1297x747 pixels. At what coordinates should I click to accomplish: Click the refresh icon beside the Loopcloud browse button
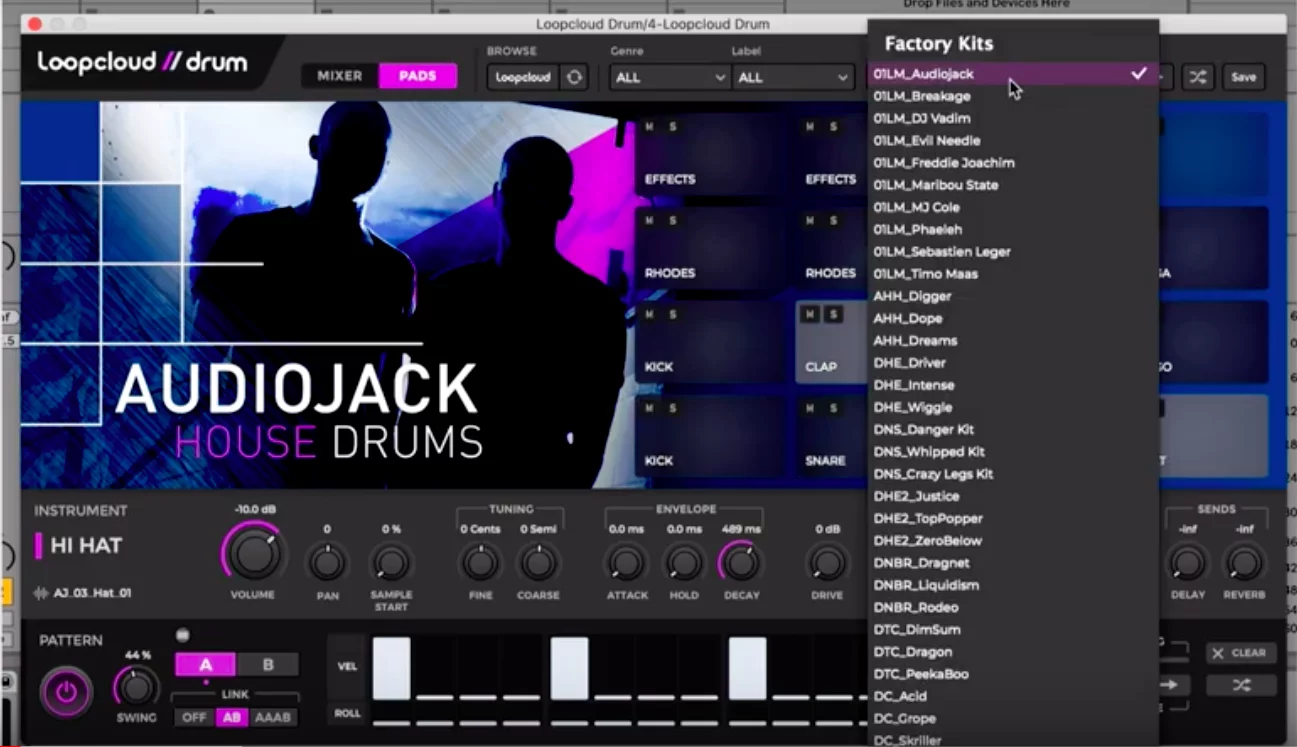574,77
